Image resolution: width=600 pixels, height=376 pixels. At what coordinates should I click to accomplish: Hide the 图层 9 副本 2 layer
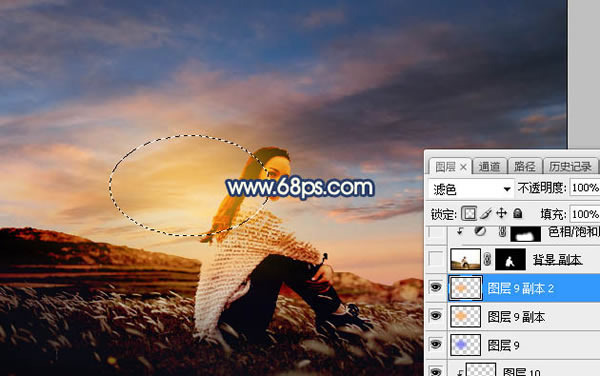click(x=436, y=287)
